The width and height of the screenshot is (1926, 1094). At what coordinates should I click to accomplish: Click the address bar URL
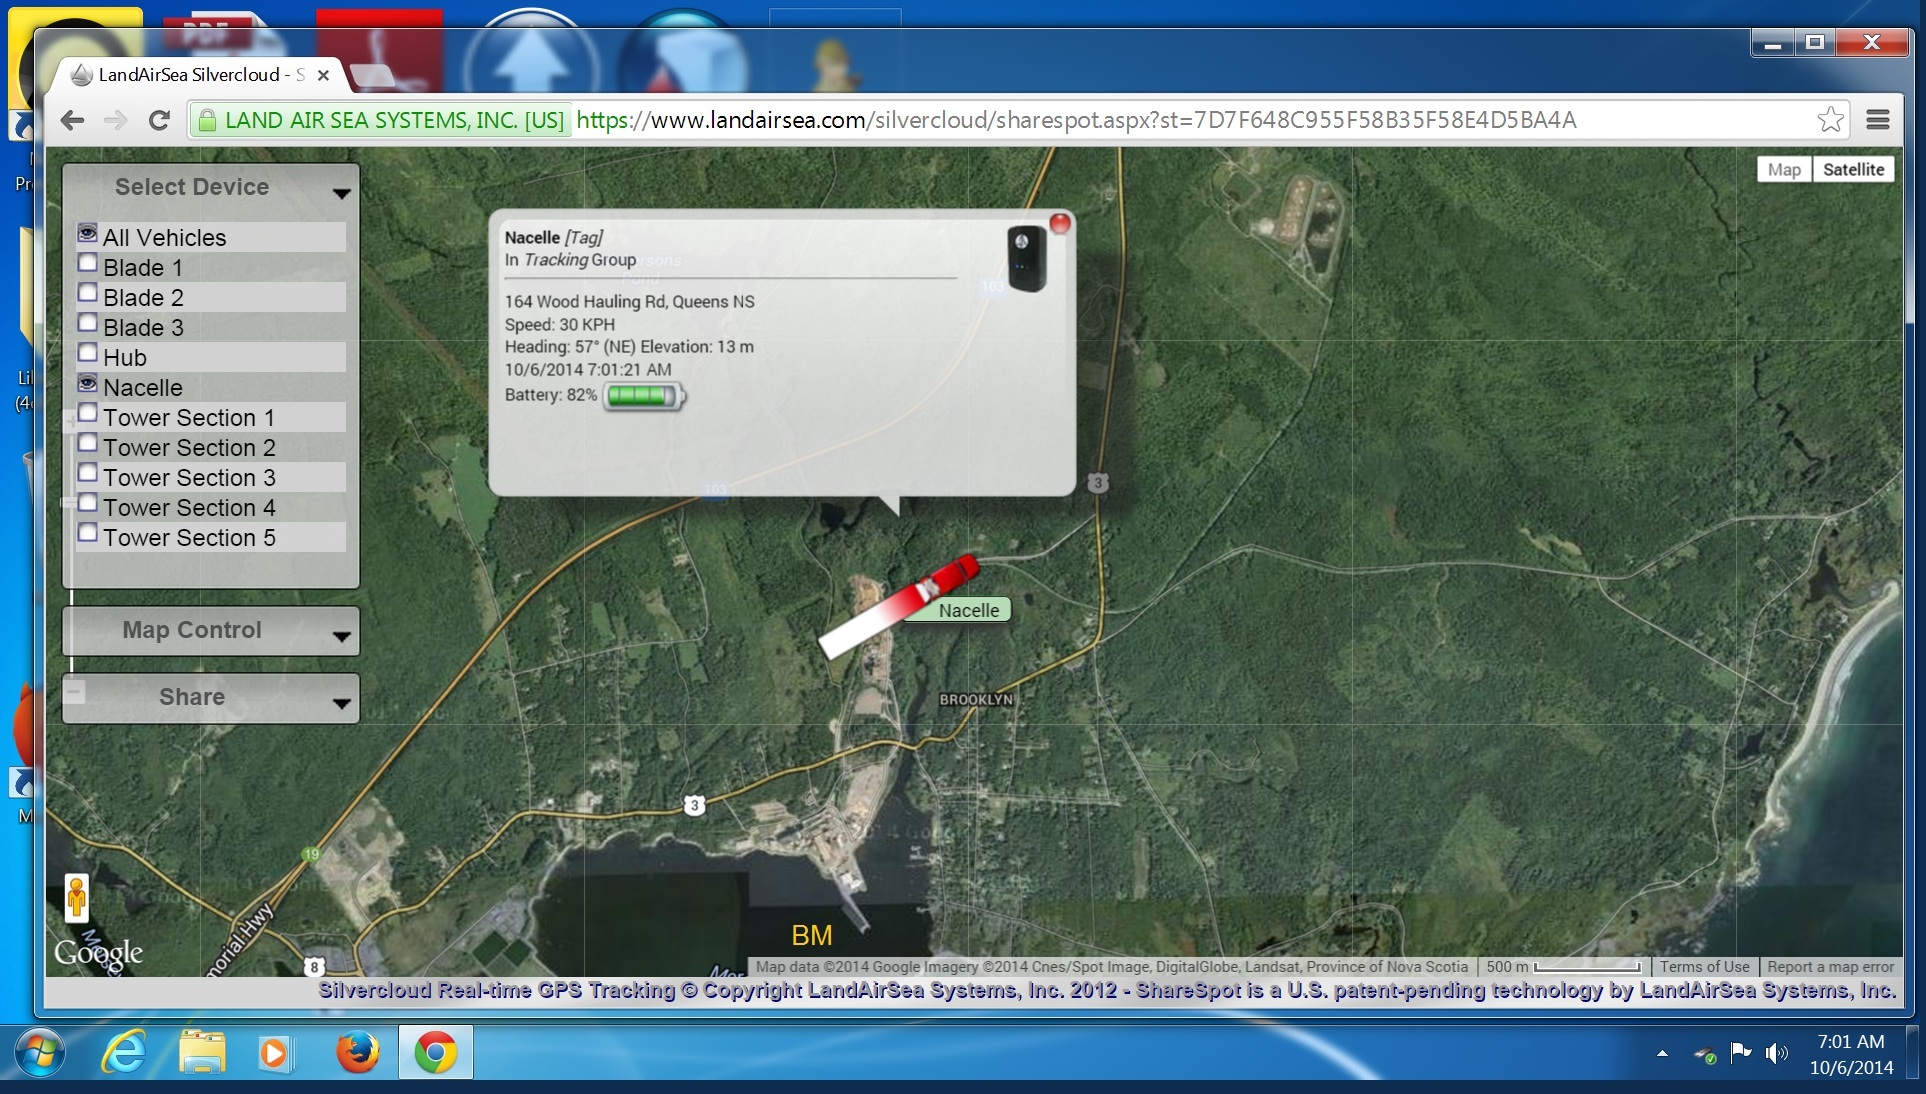(1075, 121)
